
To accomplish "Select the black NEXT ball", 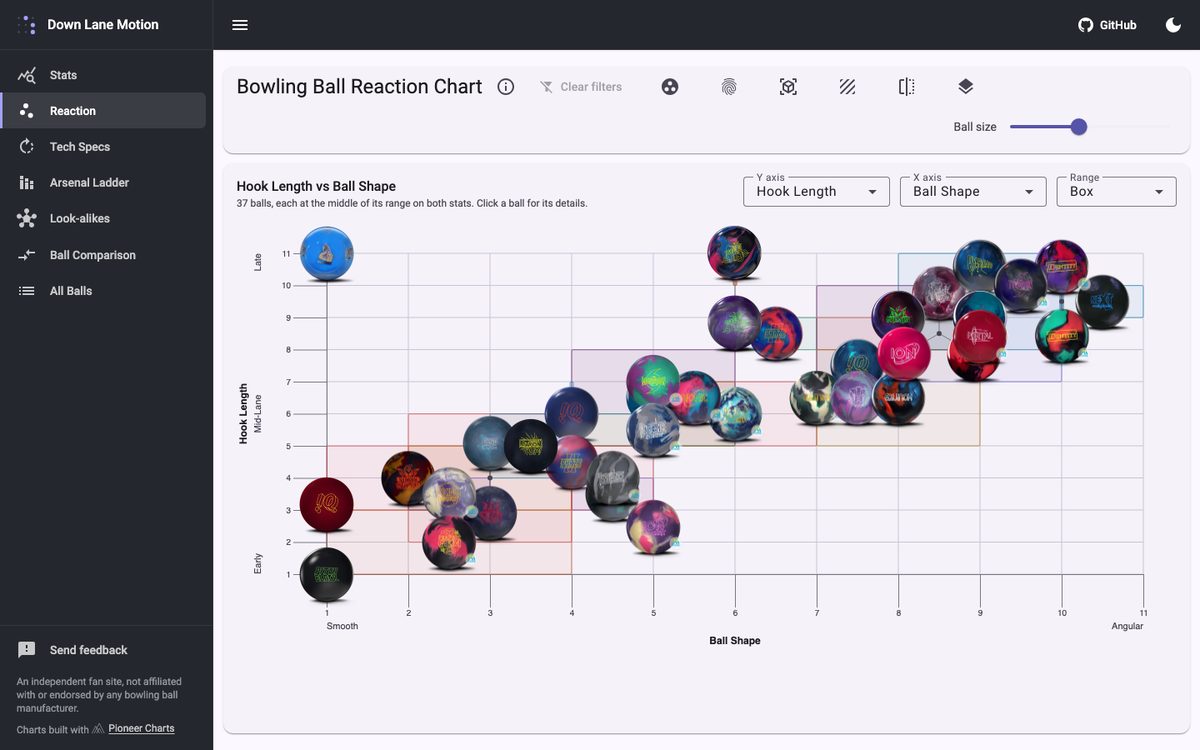I will pyautogui.click(x=1102, y=302).
